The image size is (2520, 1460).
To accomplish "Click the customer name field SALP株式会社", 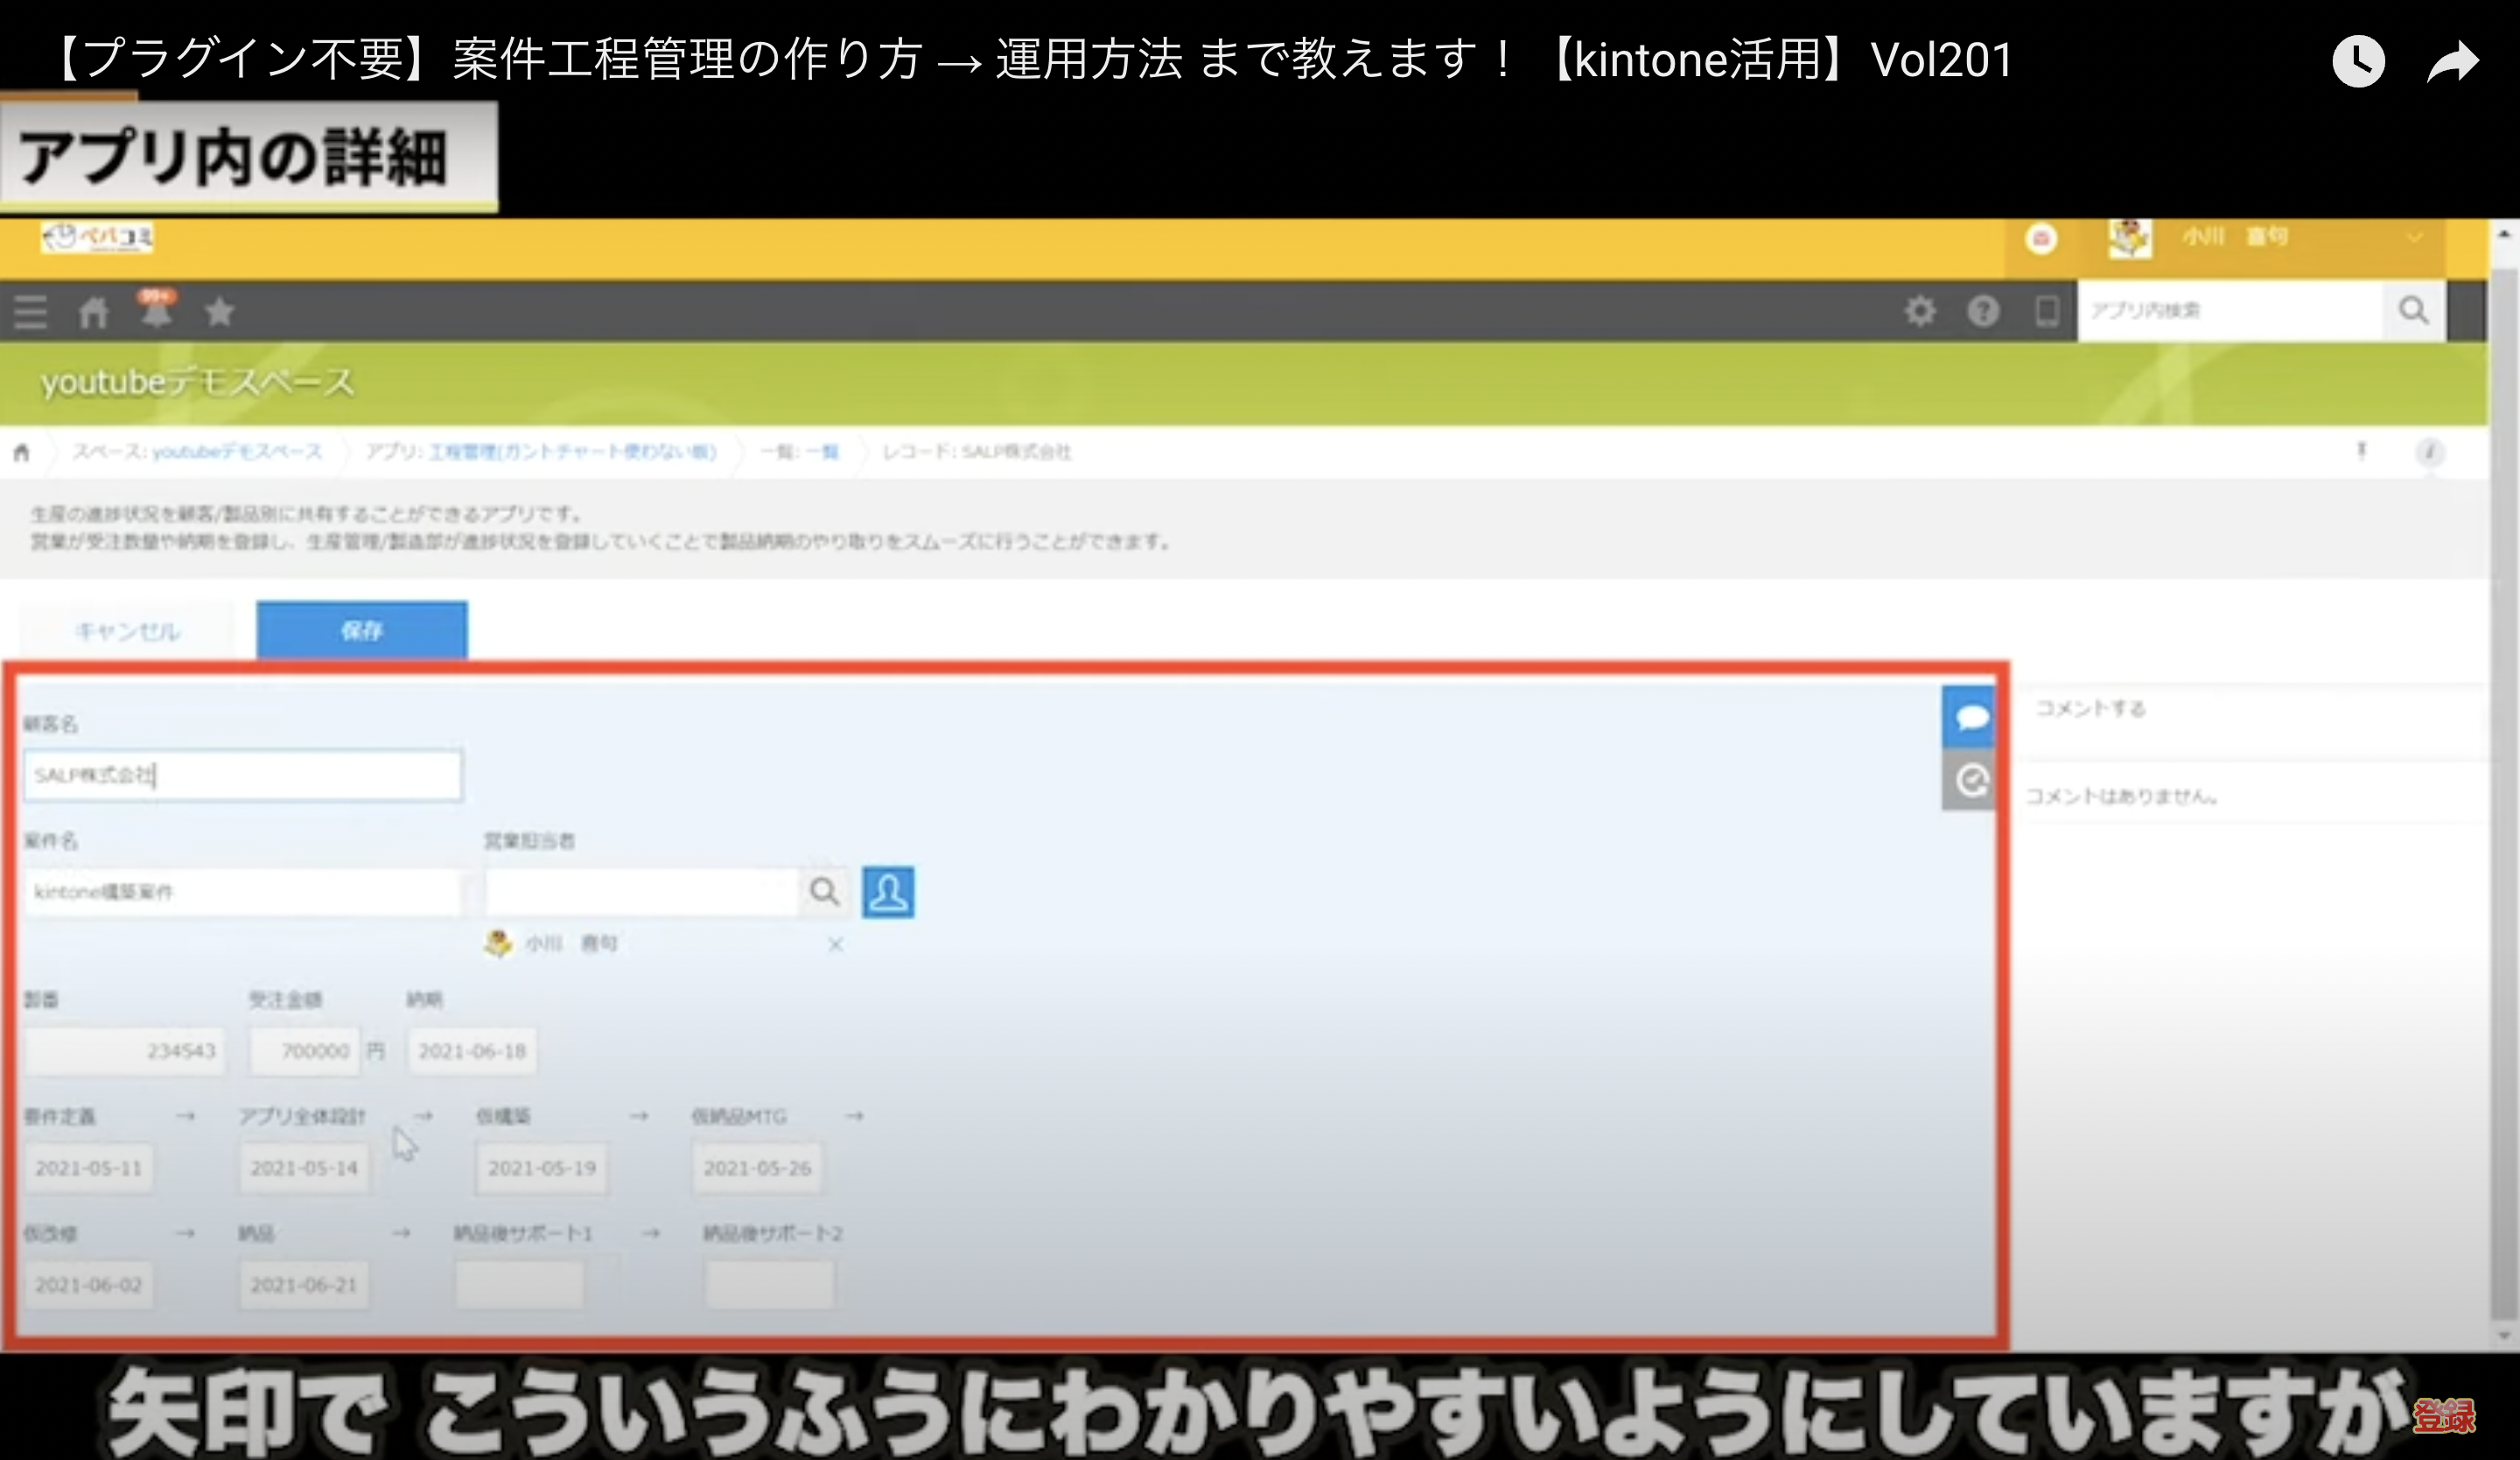I will [243, 775].
